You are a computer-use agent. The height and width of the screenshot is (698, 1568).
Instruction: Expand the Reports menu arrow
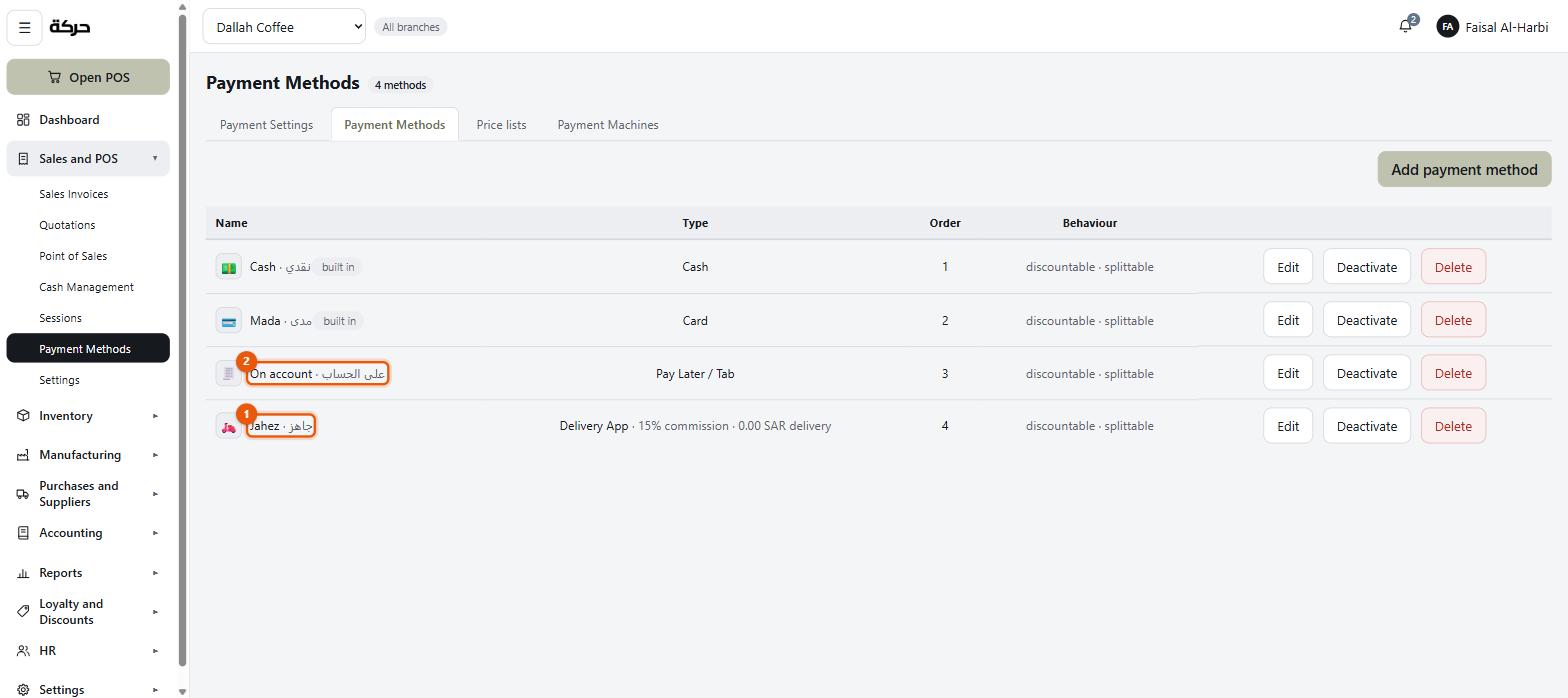coord(155,573)
